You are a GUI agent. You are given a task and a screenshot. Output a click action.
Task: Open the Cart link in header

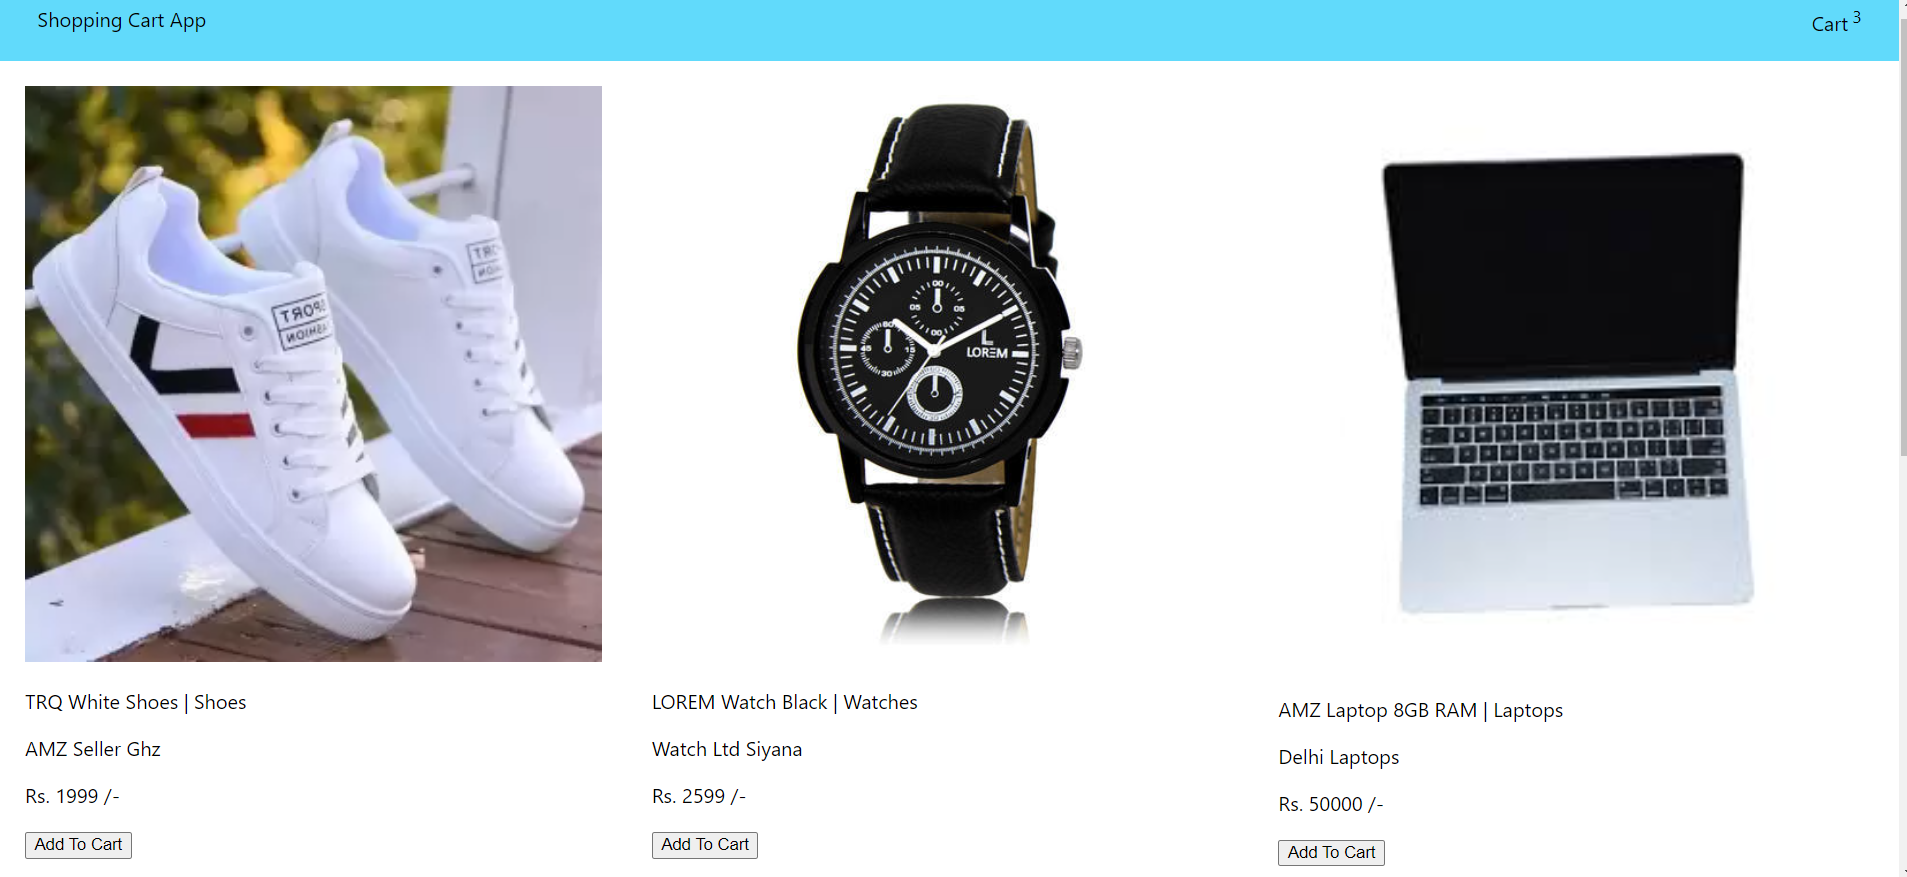point(1829,24)
